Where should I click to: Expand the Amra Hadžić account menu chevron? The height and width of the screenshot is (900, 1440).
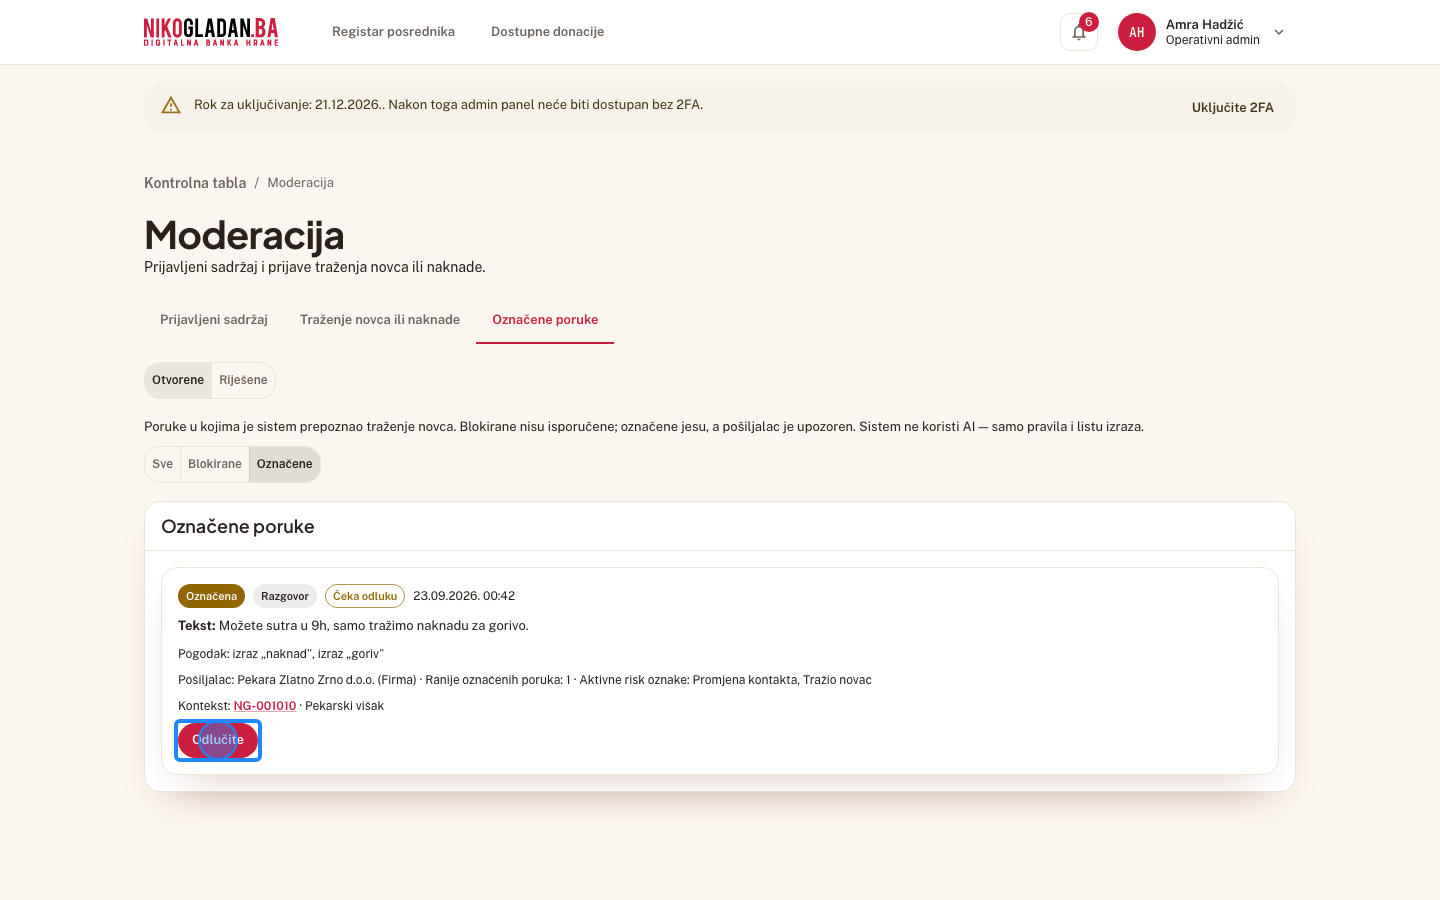pos(1278,32)
